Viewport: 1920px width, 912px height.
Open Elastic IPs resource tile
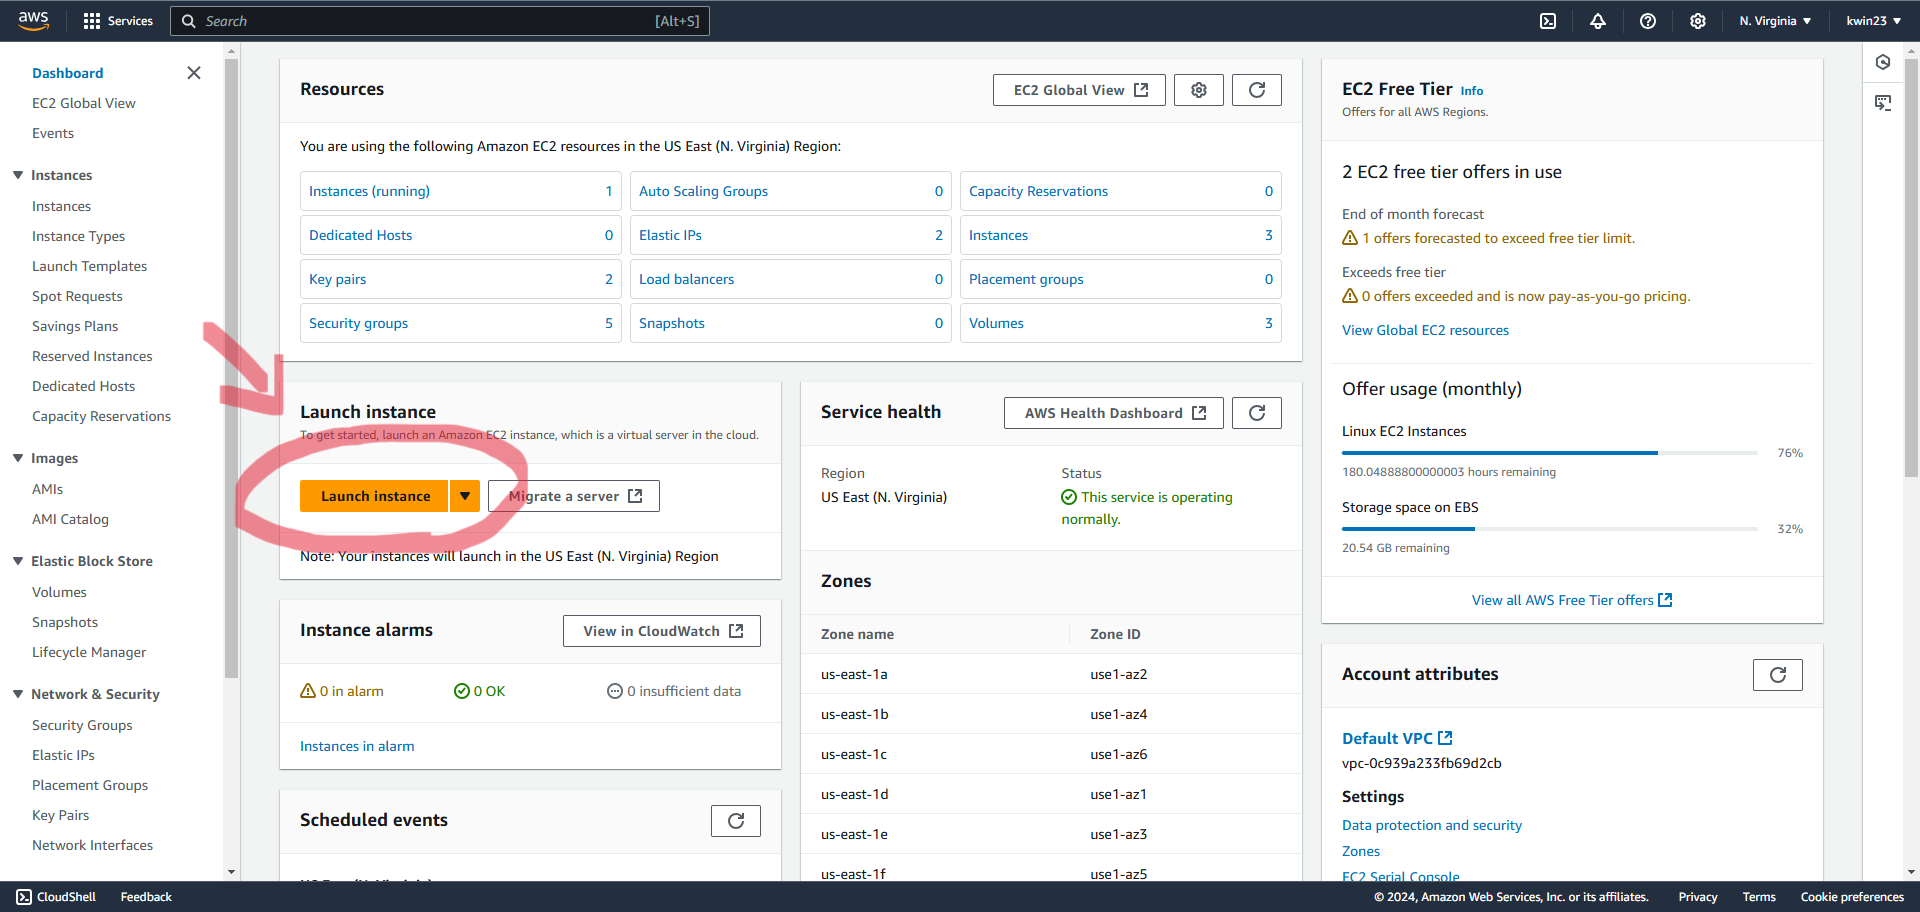click(x=790, y=235)
